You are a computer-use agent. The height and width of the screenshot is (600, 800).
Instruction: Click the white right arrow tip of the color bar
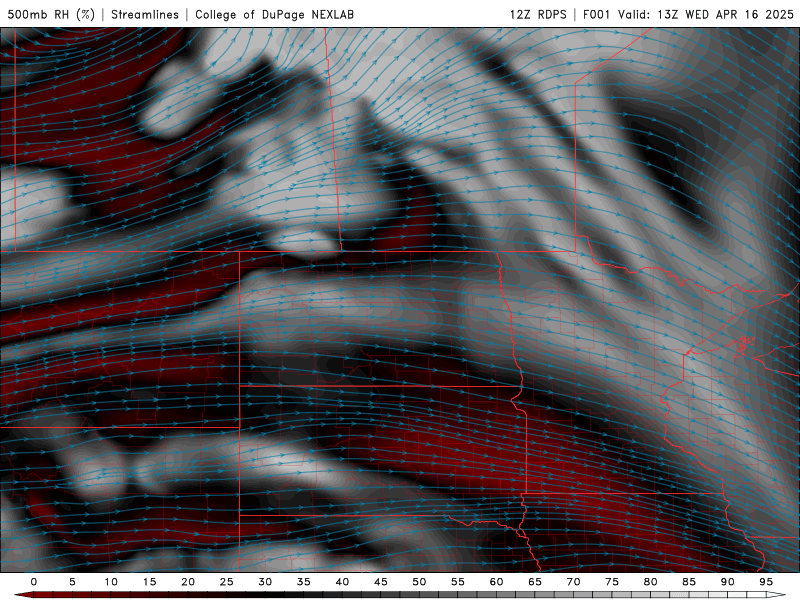point(777,595)
